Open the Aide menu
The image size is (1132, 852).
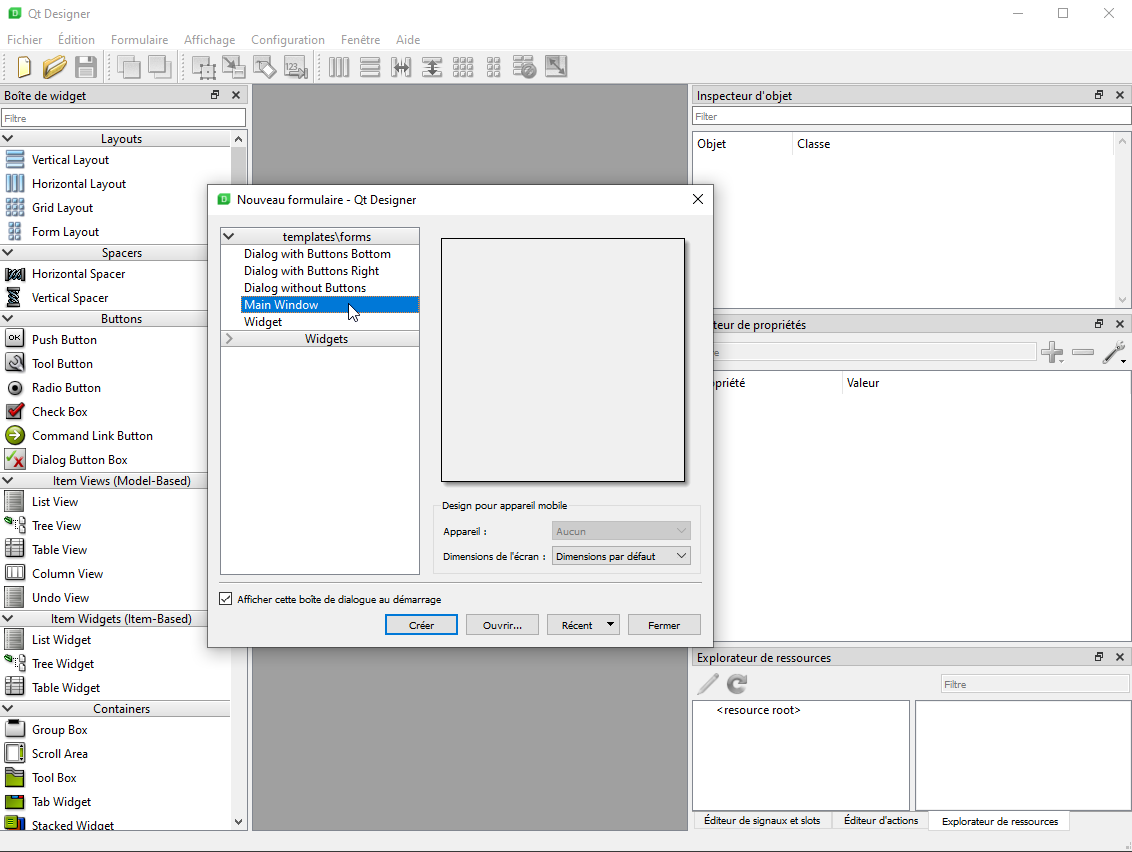tap(408, 40)
